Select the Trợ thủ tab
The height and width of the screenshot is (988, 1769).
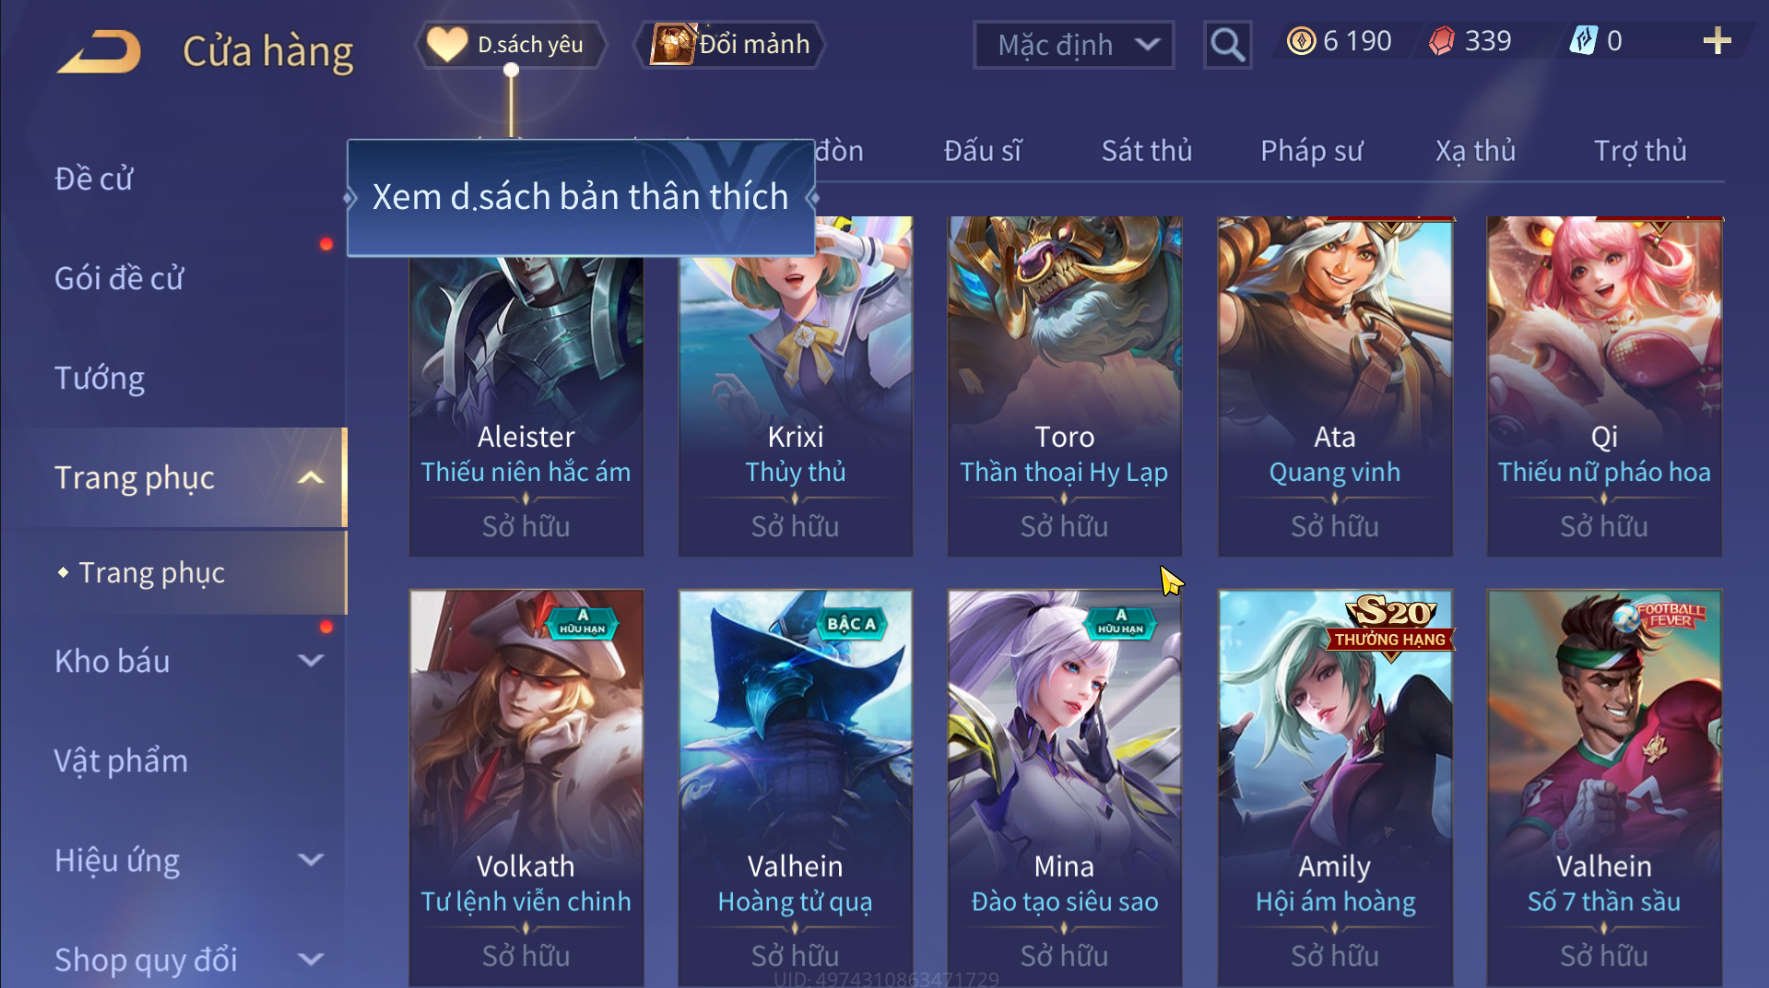(x=1640, y=151)
